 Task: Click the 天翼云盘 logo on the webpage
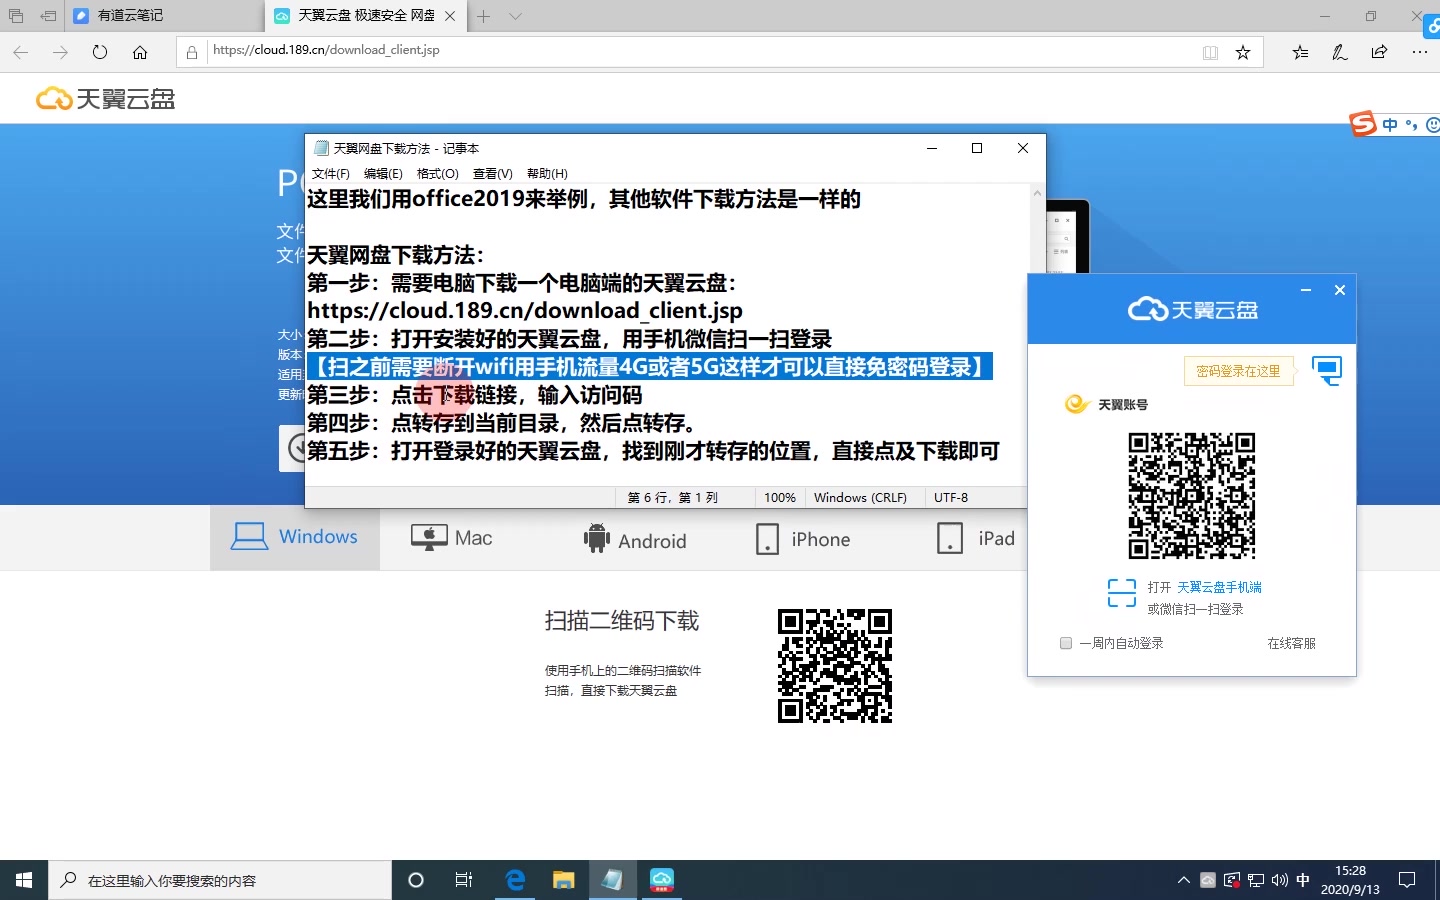tap(106, 99)
